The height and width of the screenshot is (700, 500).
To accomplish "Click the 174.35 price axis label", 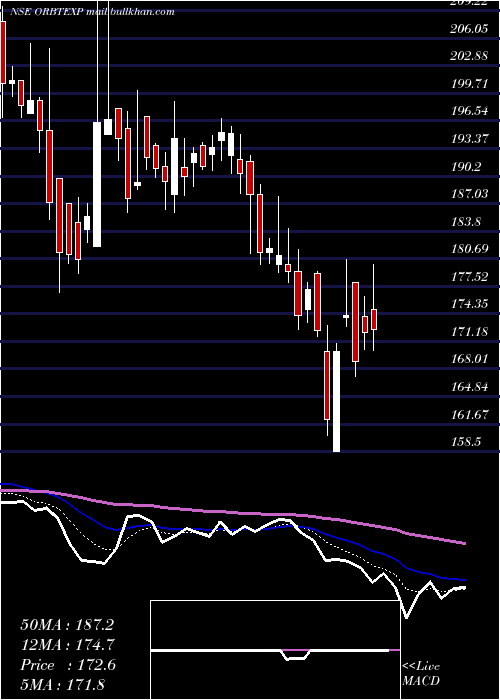I will click(470, 304).
